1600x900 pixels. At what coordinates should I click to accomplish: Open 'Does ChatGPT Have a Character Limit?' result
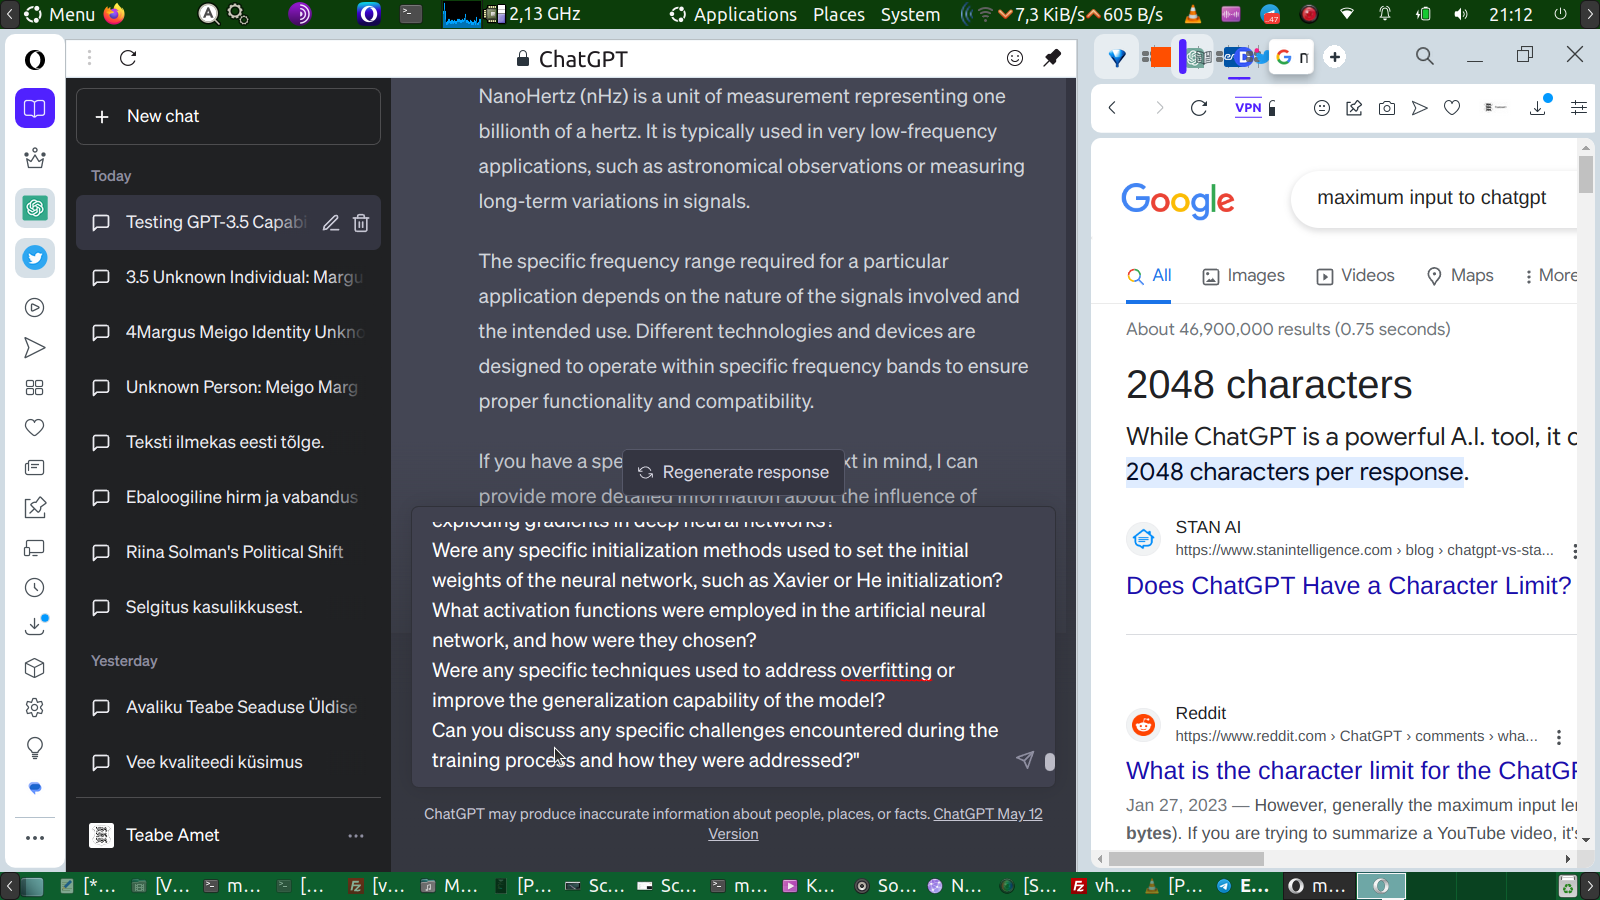pos(1349,586)
